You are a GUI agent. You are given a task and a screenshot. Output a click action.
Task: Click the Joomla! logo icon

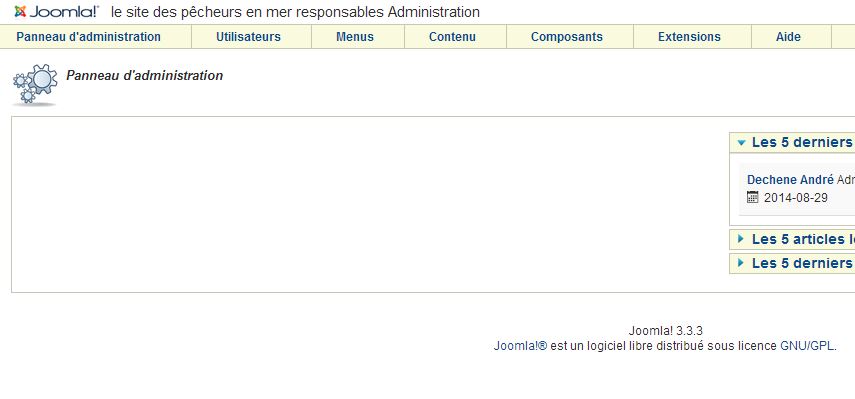(x=20, y=11)
